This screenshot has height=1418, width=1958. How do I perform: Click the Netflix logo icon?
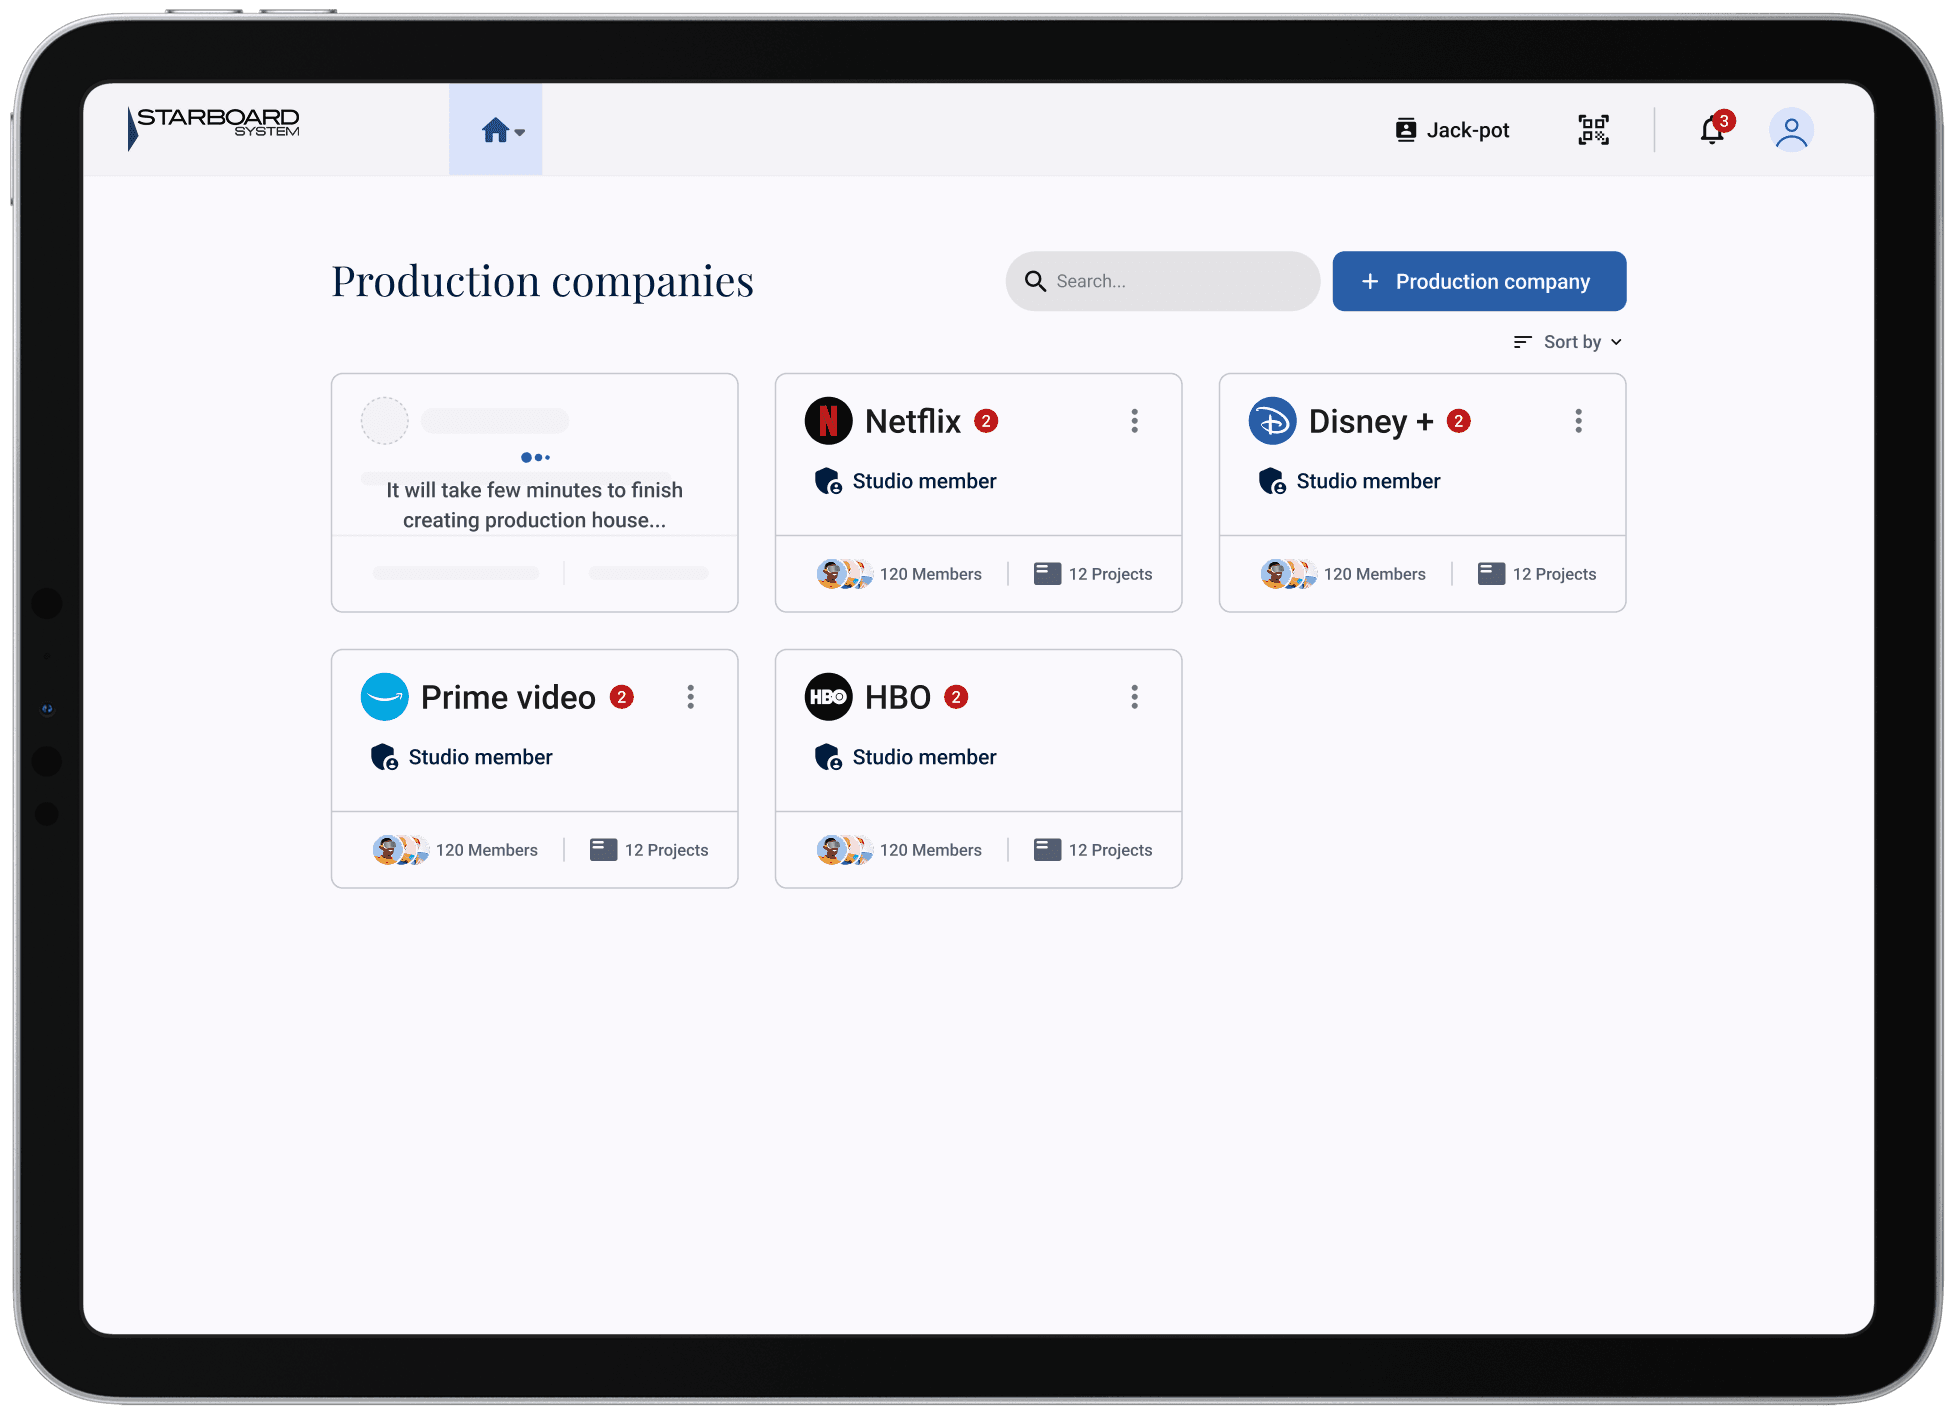click(828, 421)
